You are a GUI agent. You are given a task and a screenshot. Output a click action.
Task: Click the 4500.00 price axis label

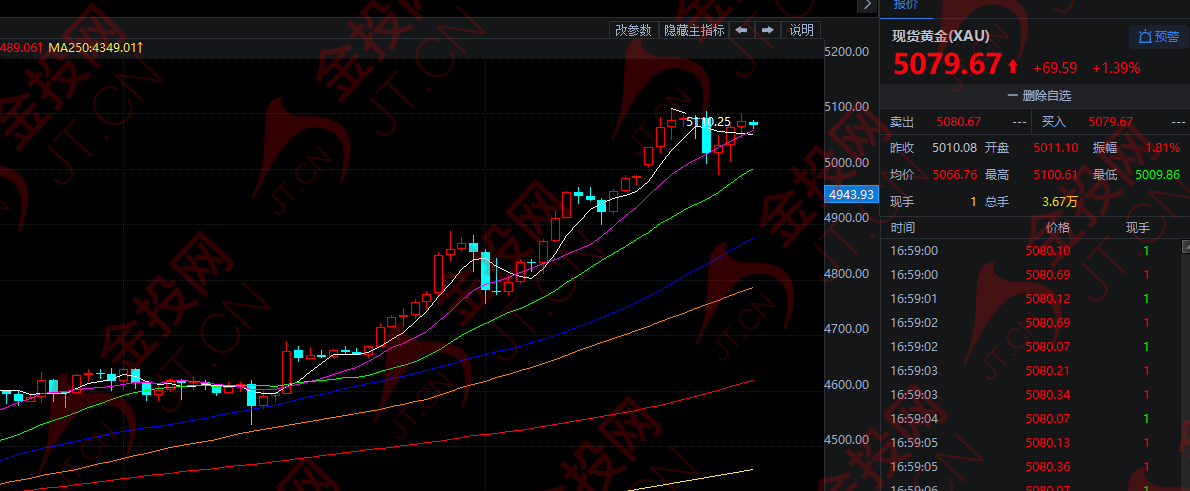(848, 439)
